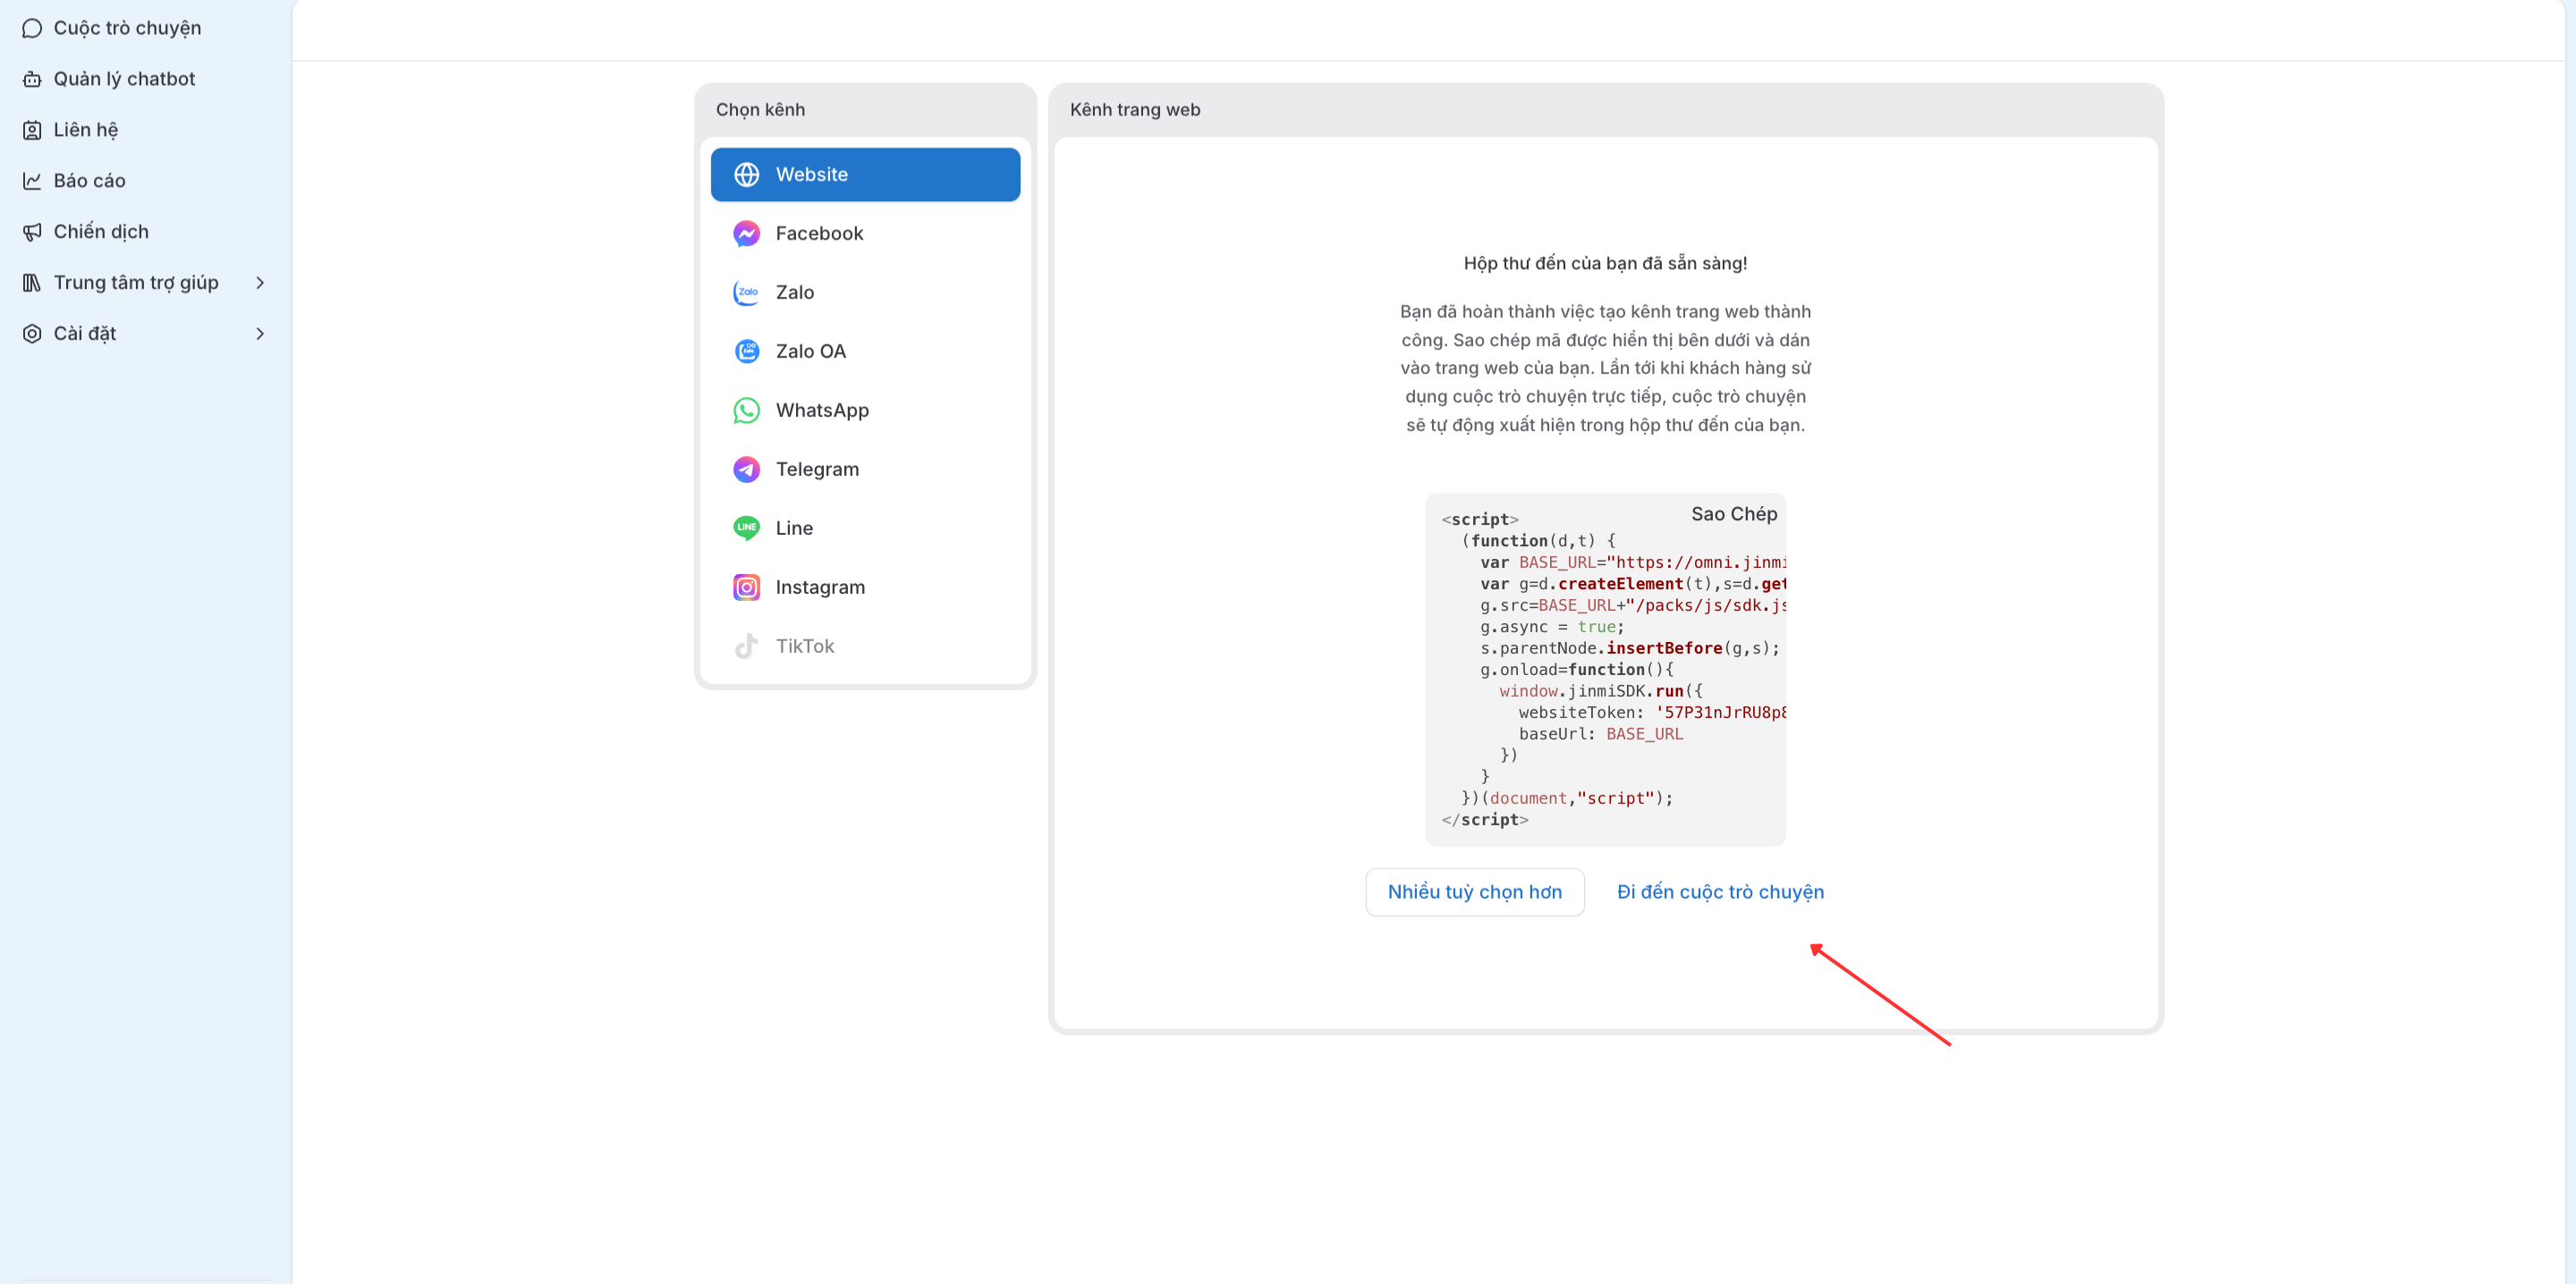Click the Facebook Messenger icon
2576x1284 pixels.
746,234
